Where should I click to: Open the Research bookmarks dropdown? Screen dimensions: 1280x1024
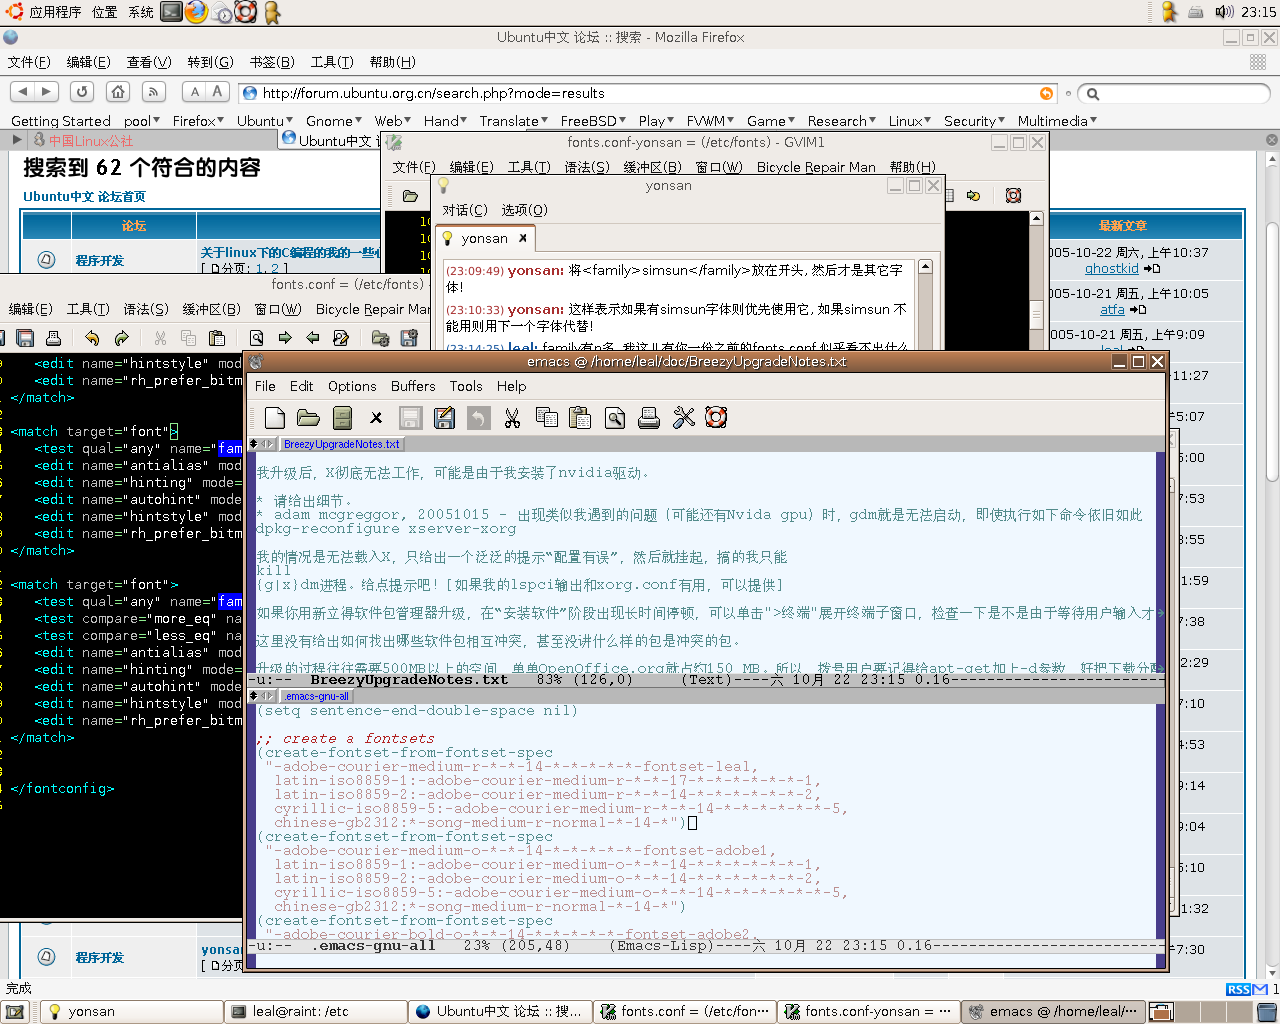[x=842, y=121]
